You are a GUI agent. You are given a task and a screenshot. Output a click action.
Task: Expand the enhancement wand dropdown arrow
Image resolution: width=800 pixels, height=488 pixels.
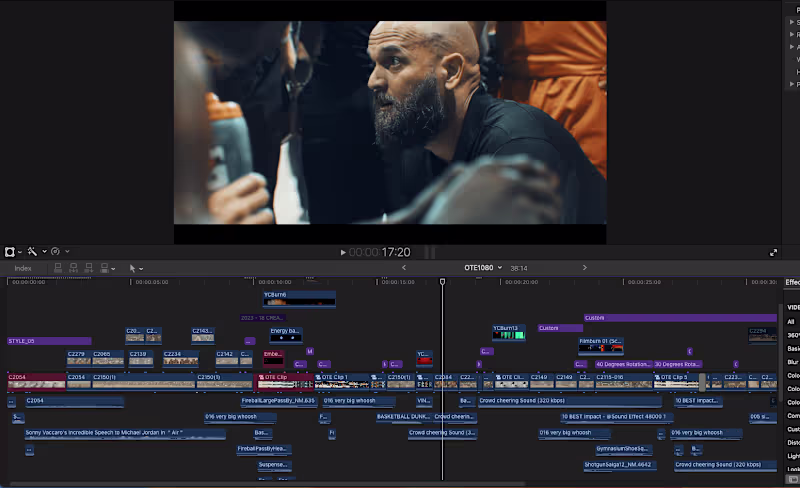(x=44, y=251)
